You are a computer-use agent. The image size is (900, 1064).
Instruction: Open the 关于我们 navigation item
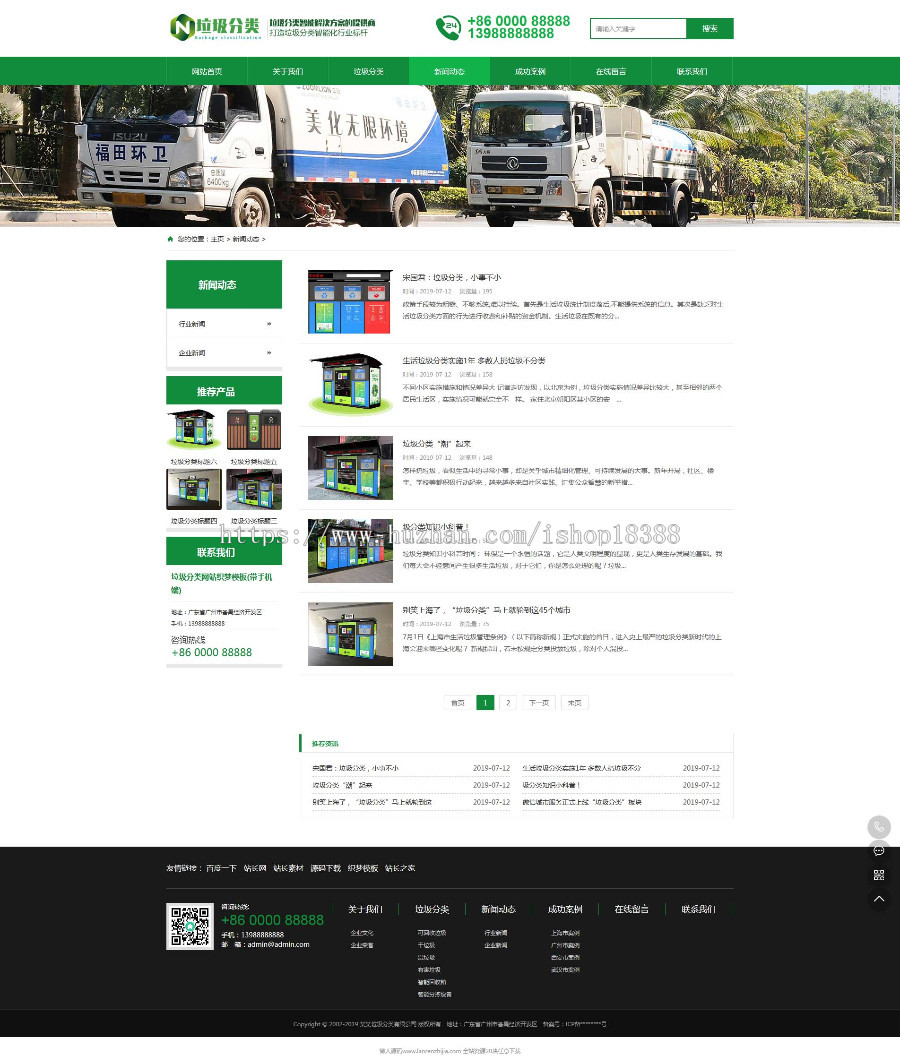(x=288, y=71)
